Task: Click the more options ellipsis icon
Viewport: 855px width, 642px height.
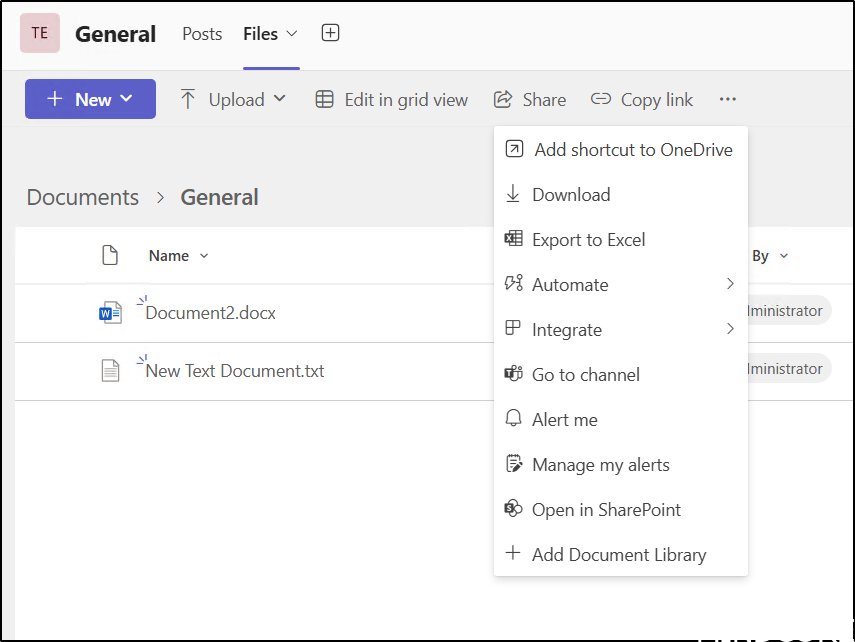Action: pos(727,99)
